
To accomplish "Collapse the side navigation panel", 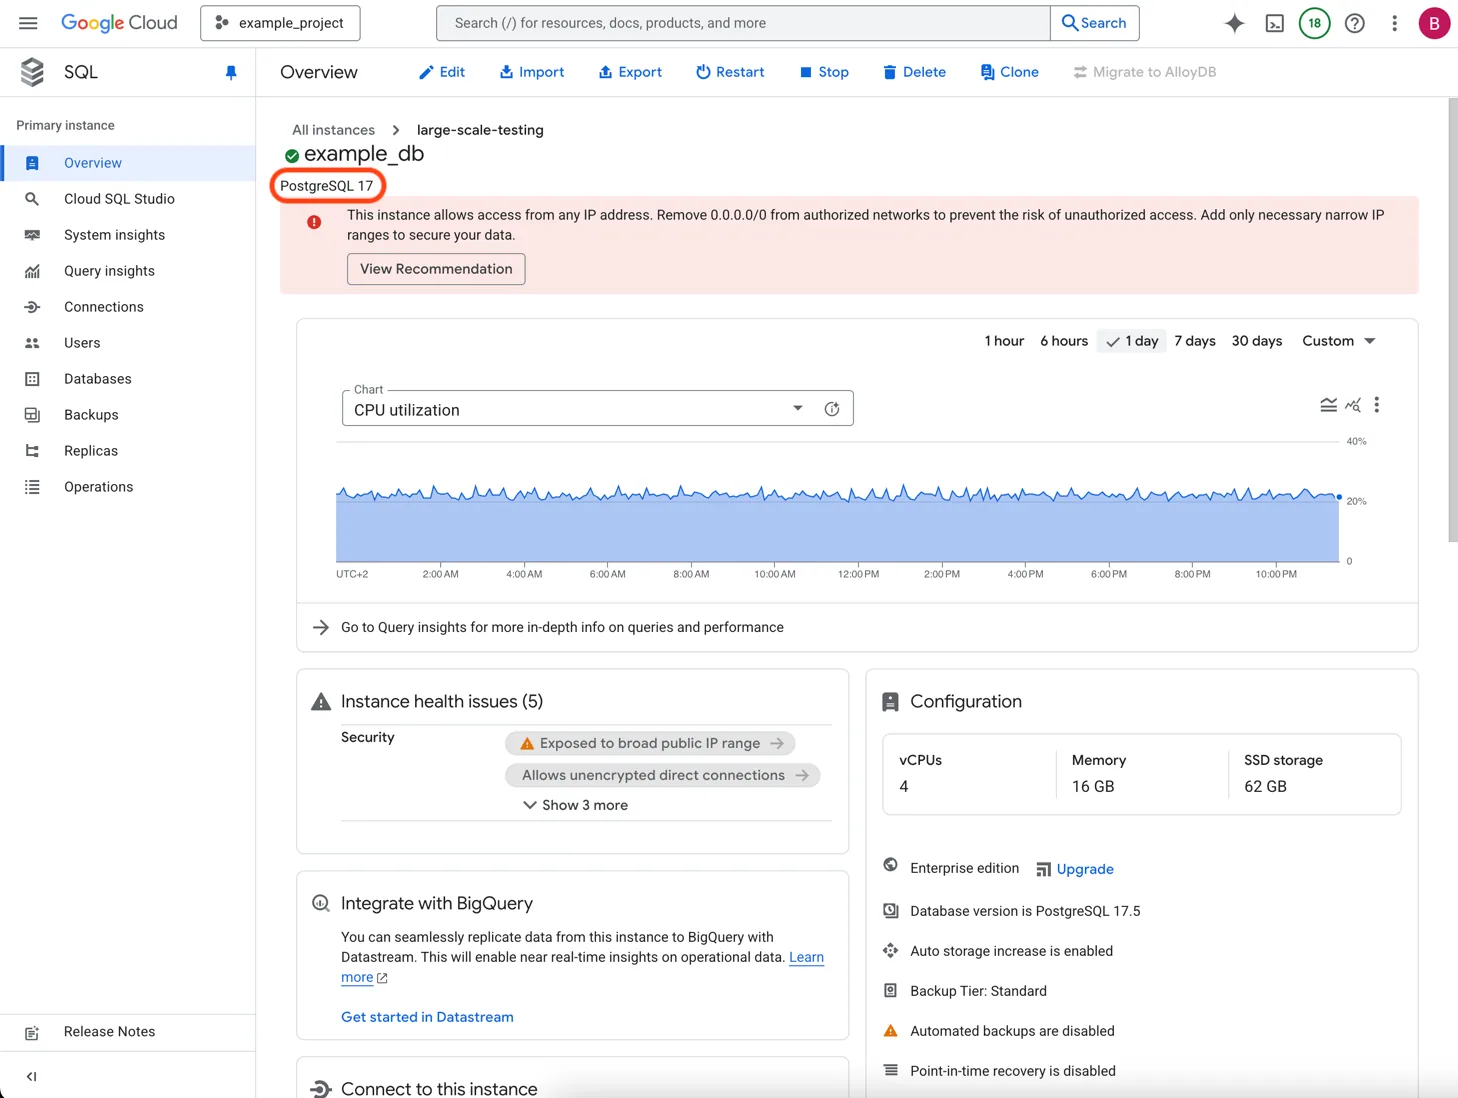I will [32, 1077].
